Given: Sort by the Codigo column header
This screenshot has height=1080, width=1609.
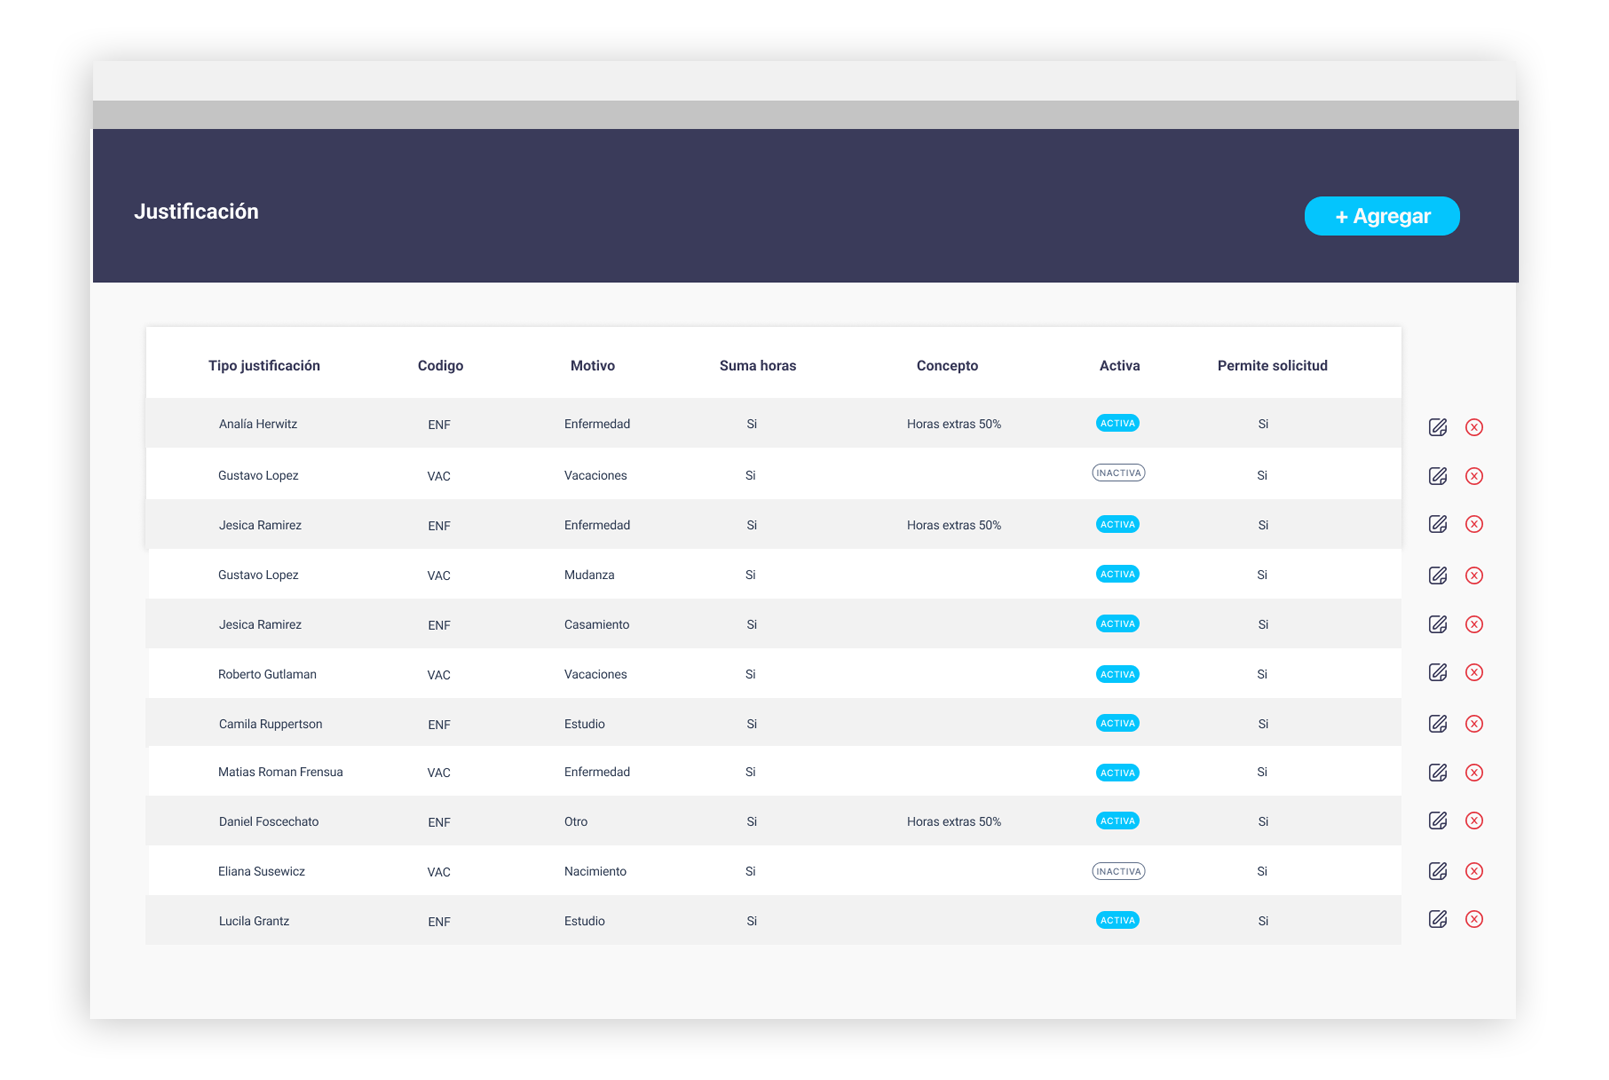Looking at the screenshot, I should pos(440,366).
